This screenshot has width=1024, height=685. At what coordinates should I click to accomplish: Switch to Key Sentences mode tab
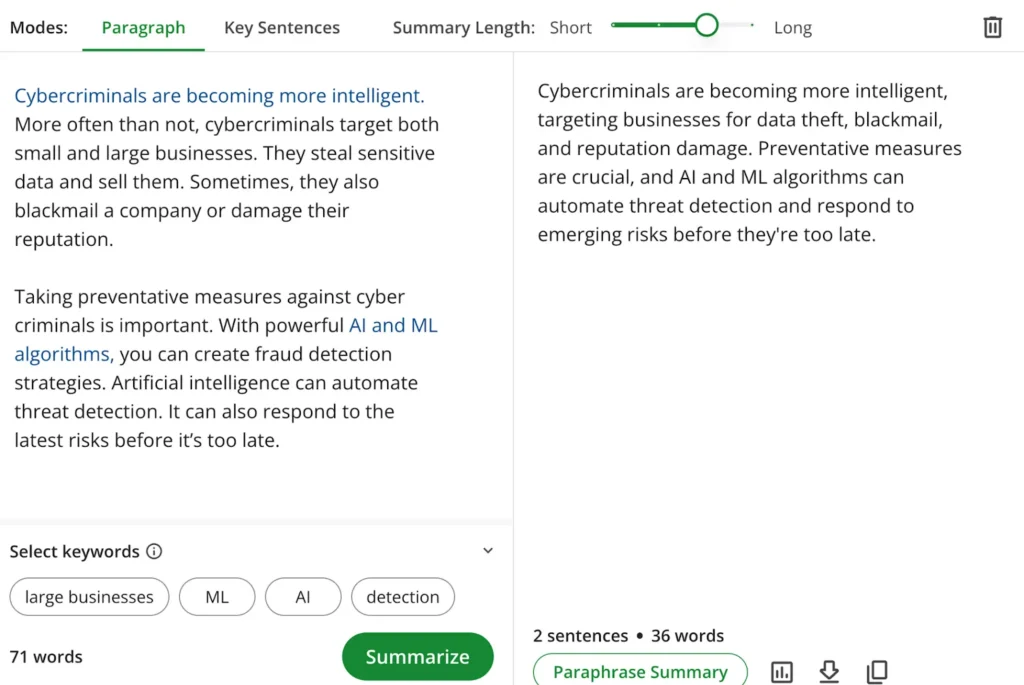coord(281,27)
